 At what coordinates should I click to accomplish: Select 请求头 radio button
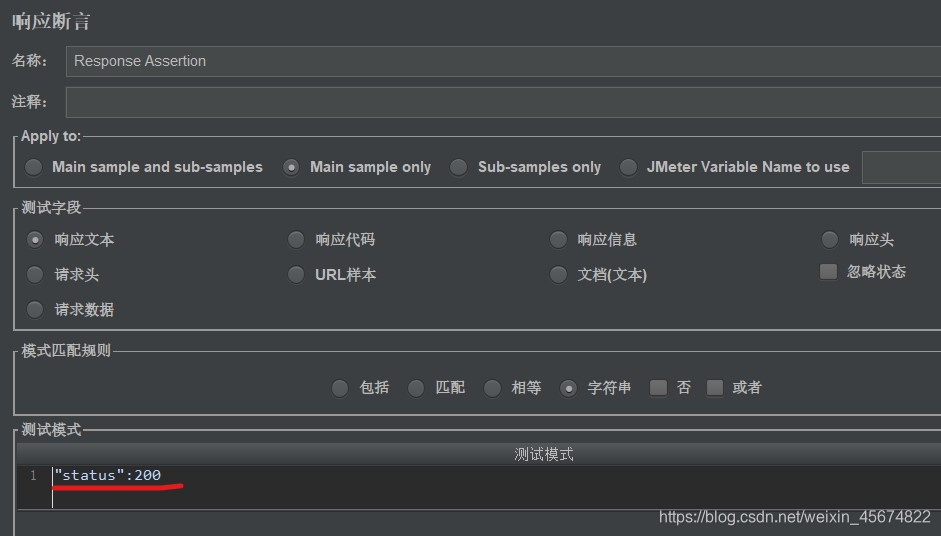pyautogui.click(x=35, y=274)
